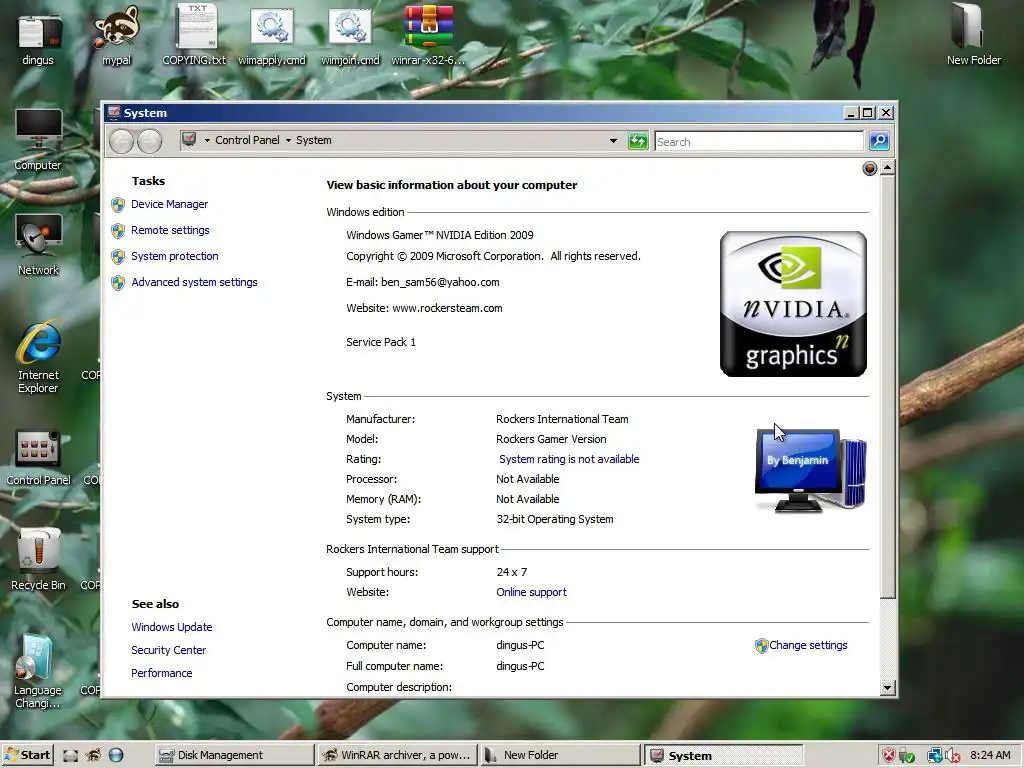Click the raccoon Mypal quick launch icon
Image resolution: width=1024 pixels, height=768 pixels.
[x=93, y=756]
